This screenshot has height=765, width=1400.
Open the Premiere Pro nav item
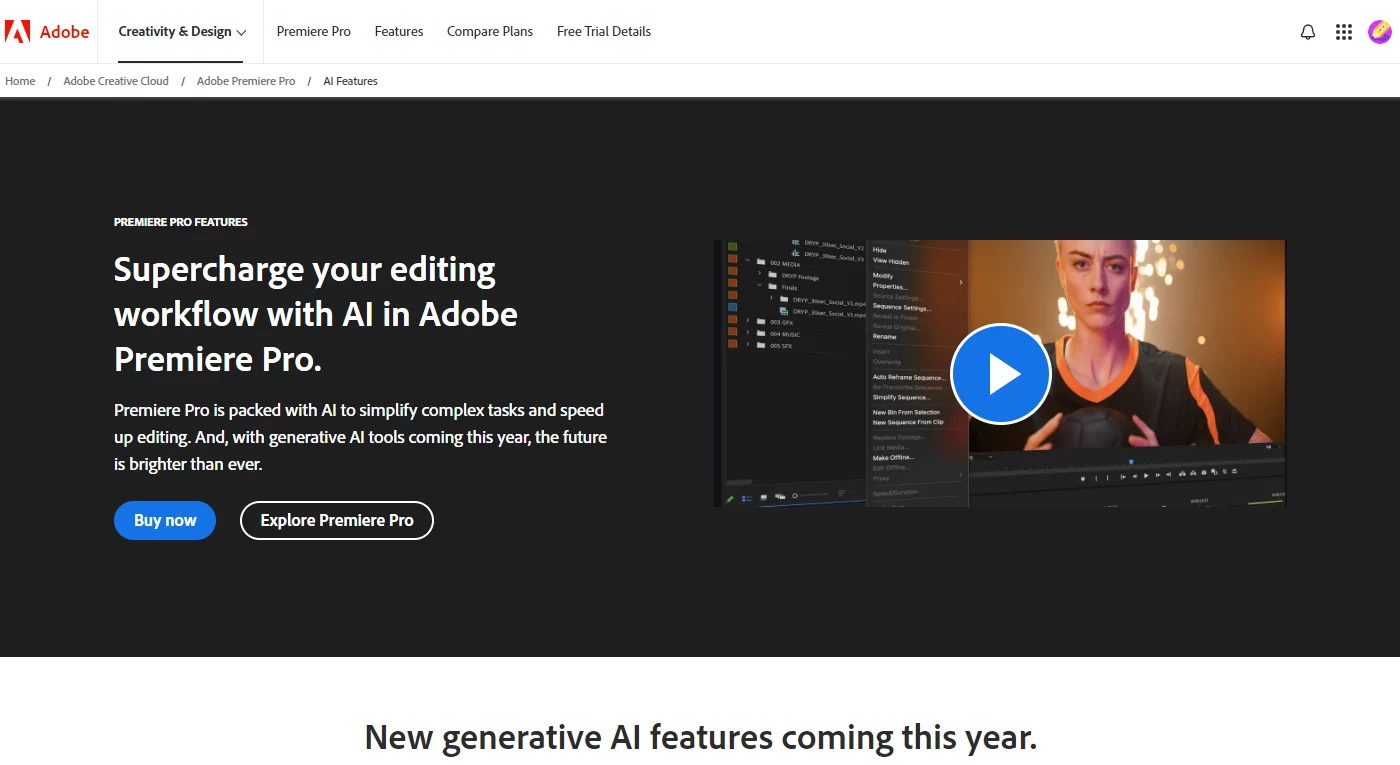point(314,32)
